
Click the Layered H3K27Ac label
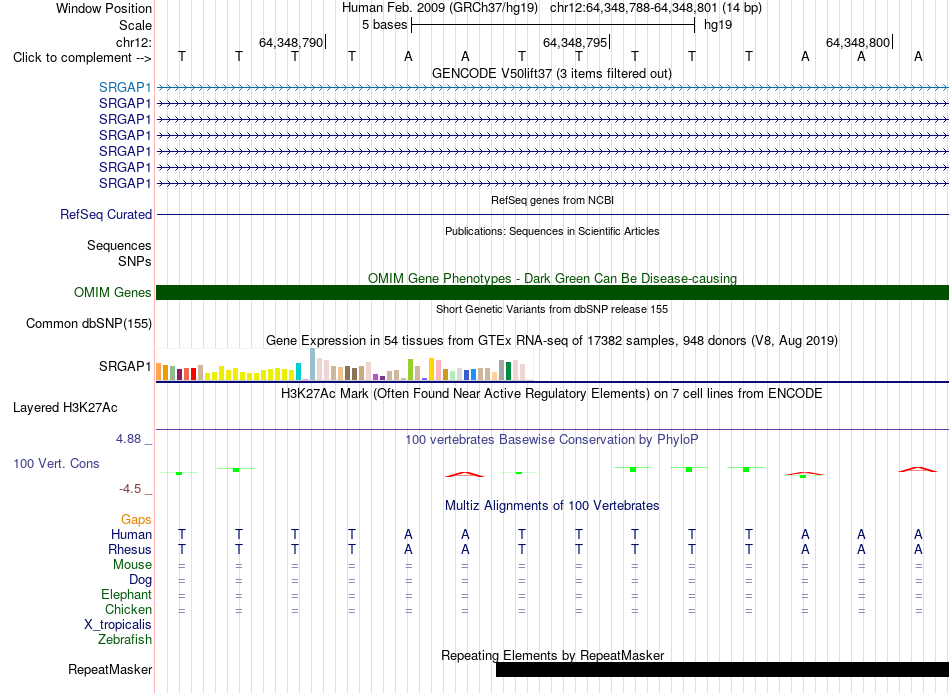[x=65, y=408]
